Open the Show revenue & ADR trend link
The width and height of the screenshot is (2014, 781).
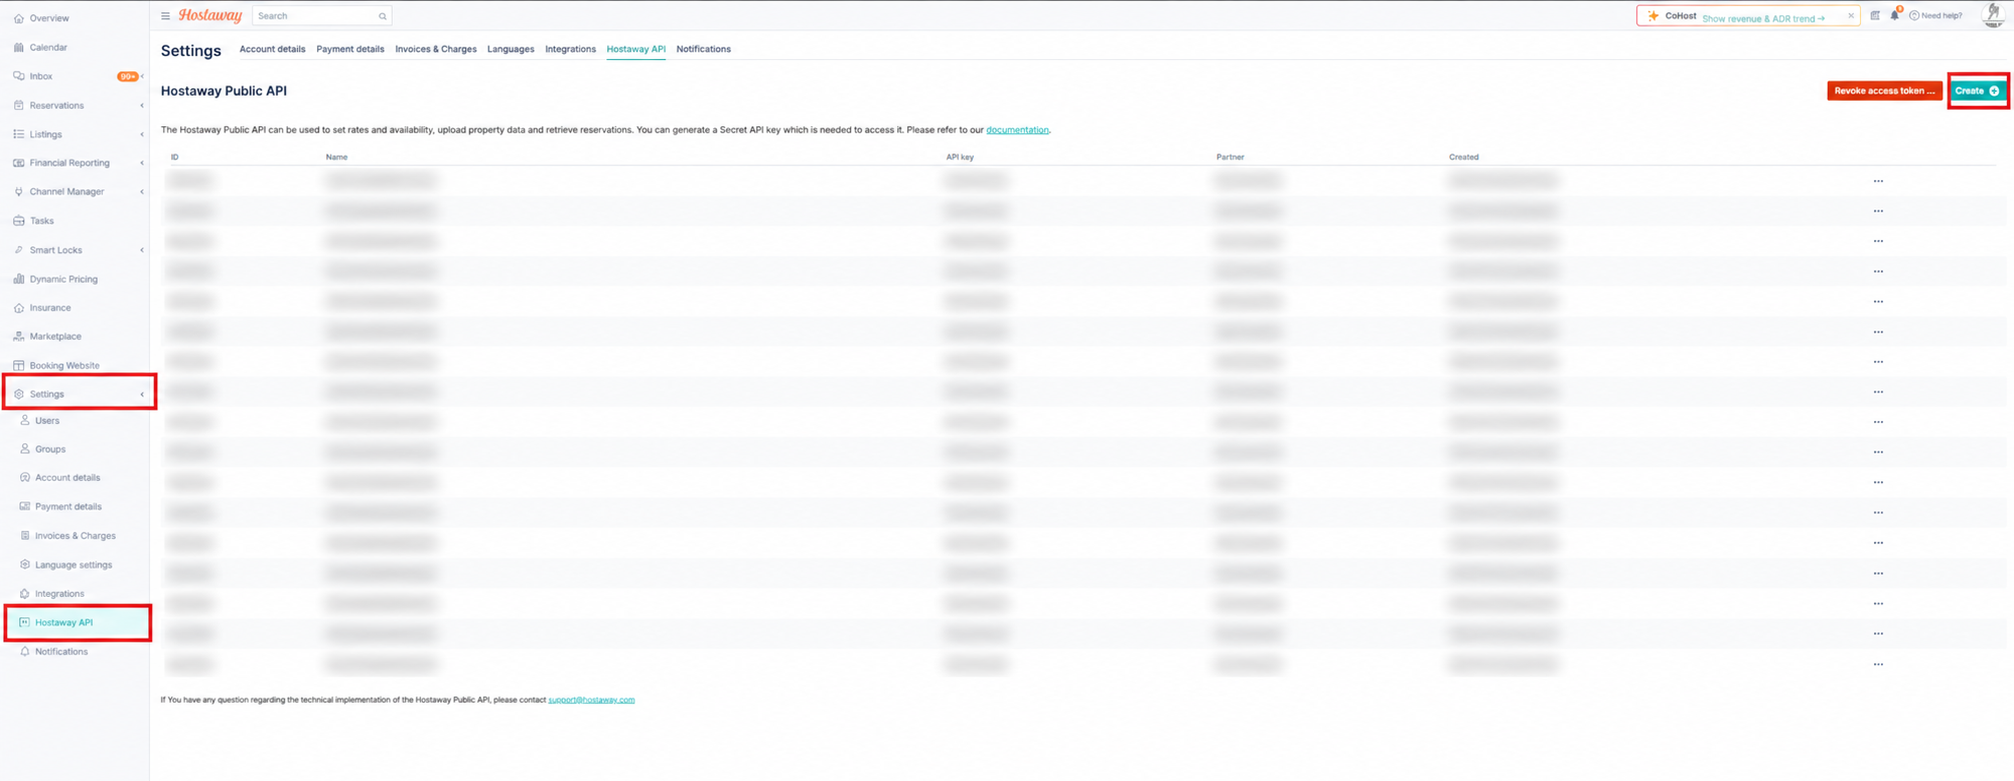point(1763,18)
